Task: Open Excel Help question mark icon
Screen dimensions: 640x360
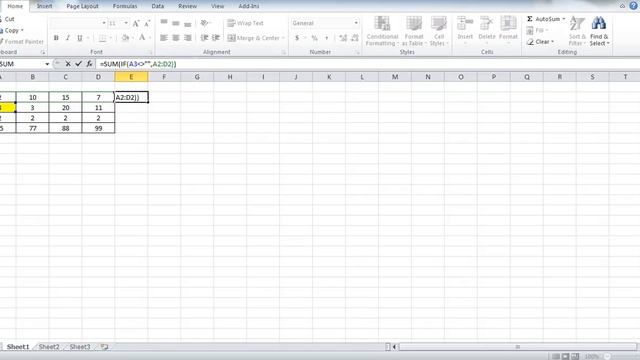Action: click(633, 6)
